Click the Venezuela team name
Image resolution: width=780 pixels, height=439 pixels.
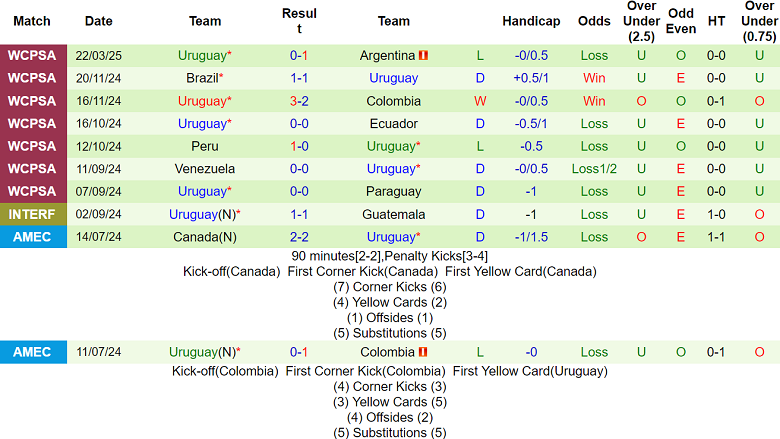click(x=204, y=169)
